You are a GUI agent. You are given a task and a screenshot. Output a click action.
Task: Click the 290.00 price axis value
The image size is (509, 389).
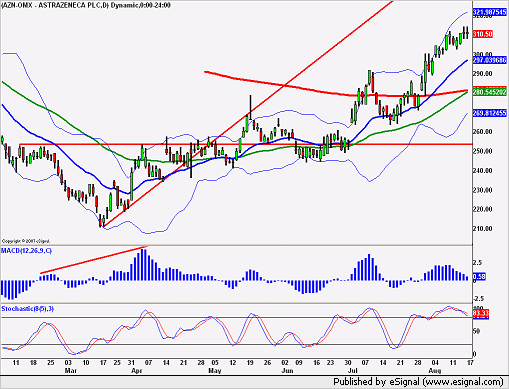point(483,74)
